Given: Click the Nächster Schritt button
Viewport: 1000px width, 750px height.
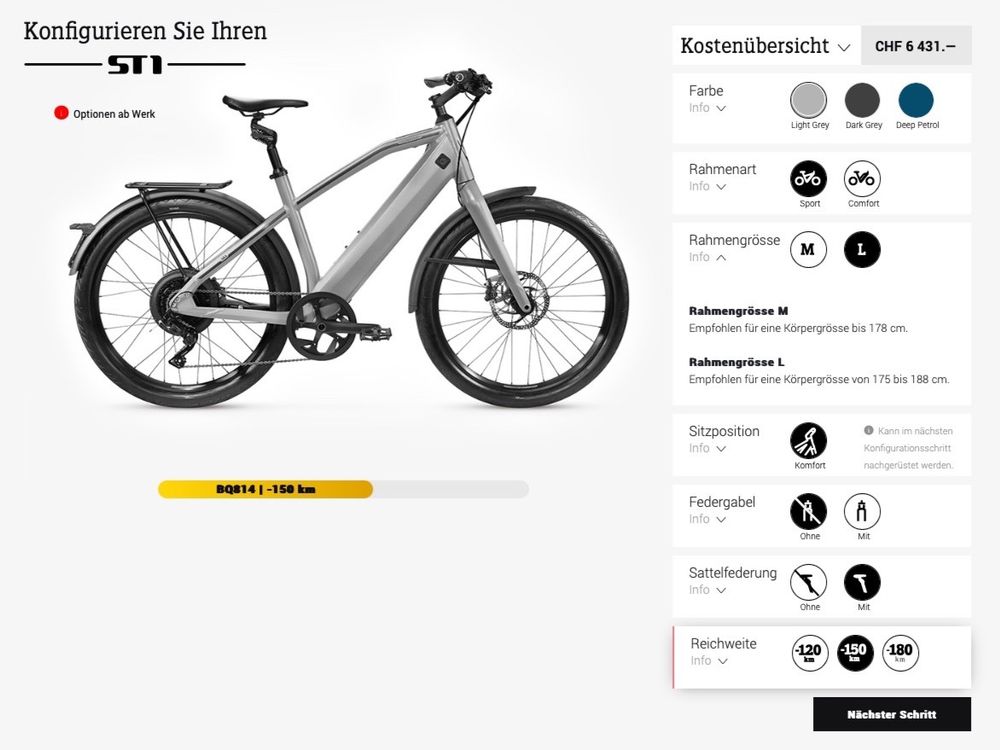Looking at the screenshot, I should tap(892, 714).
